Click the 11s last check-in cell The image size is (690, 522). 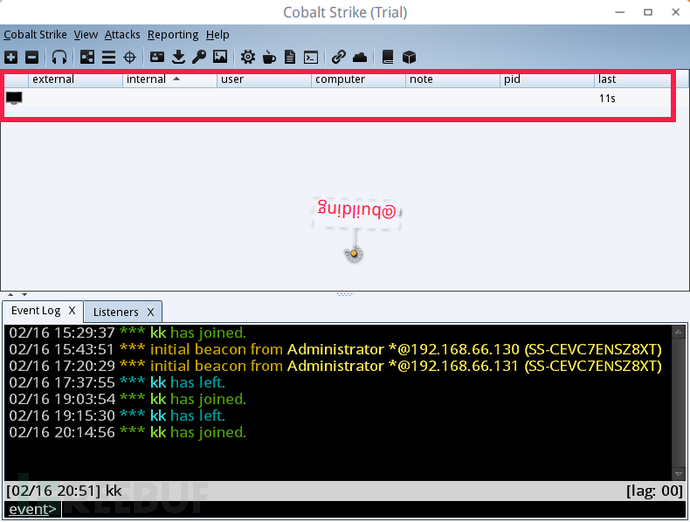pos(607,98)
